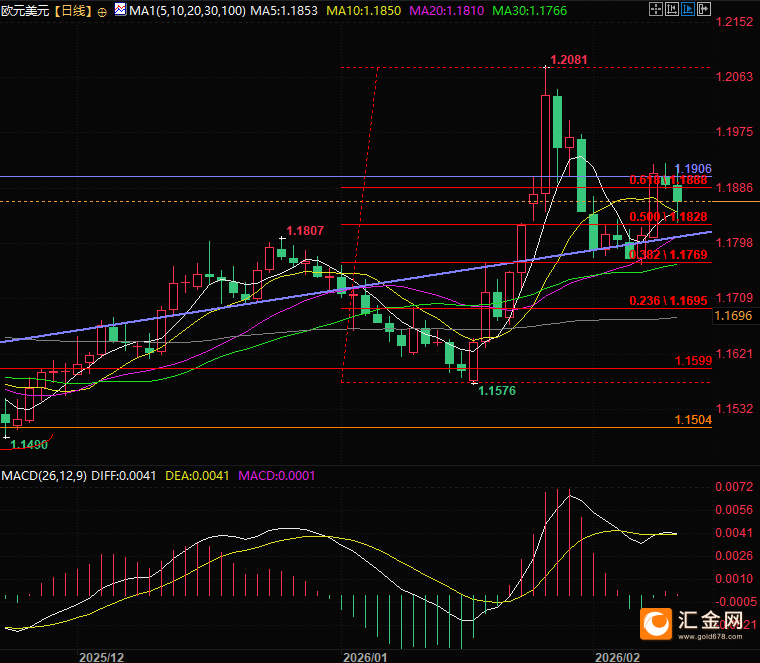
Task: Click the DEA:0.0041 value
Action: point(197,475)
